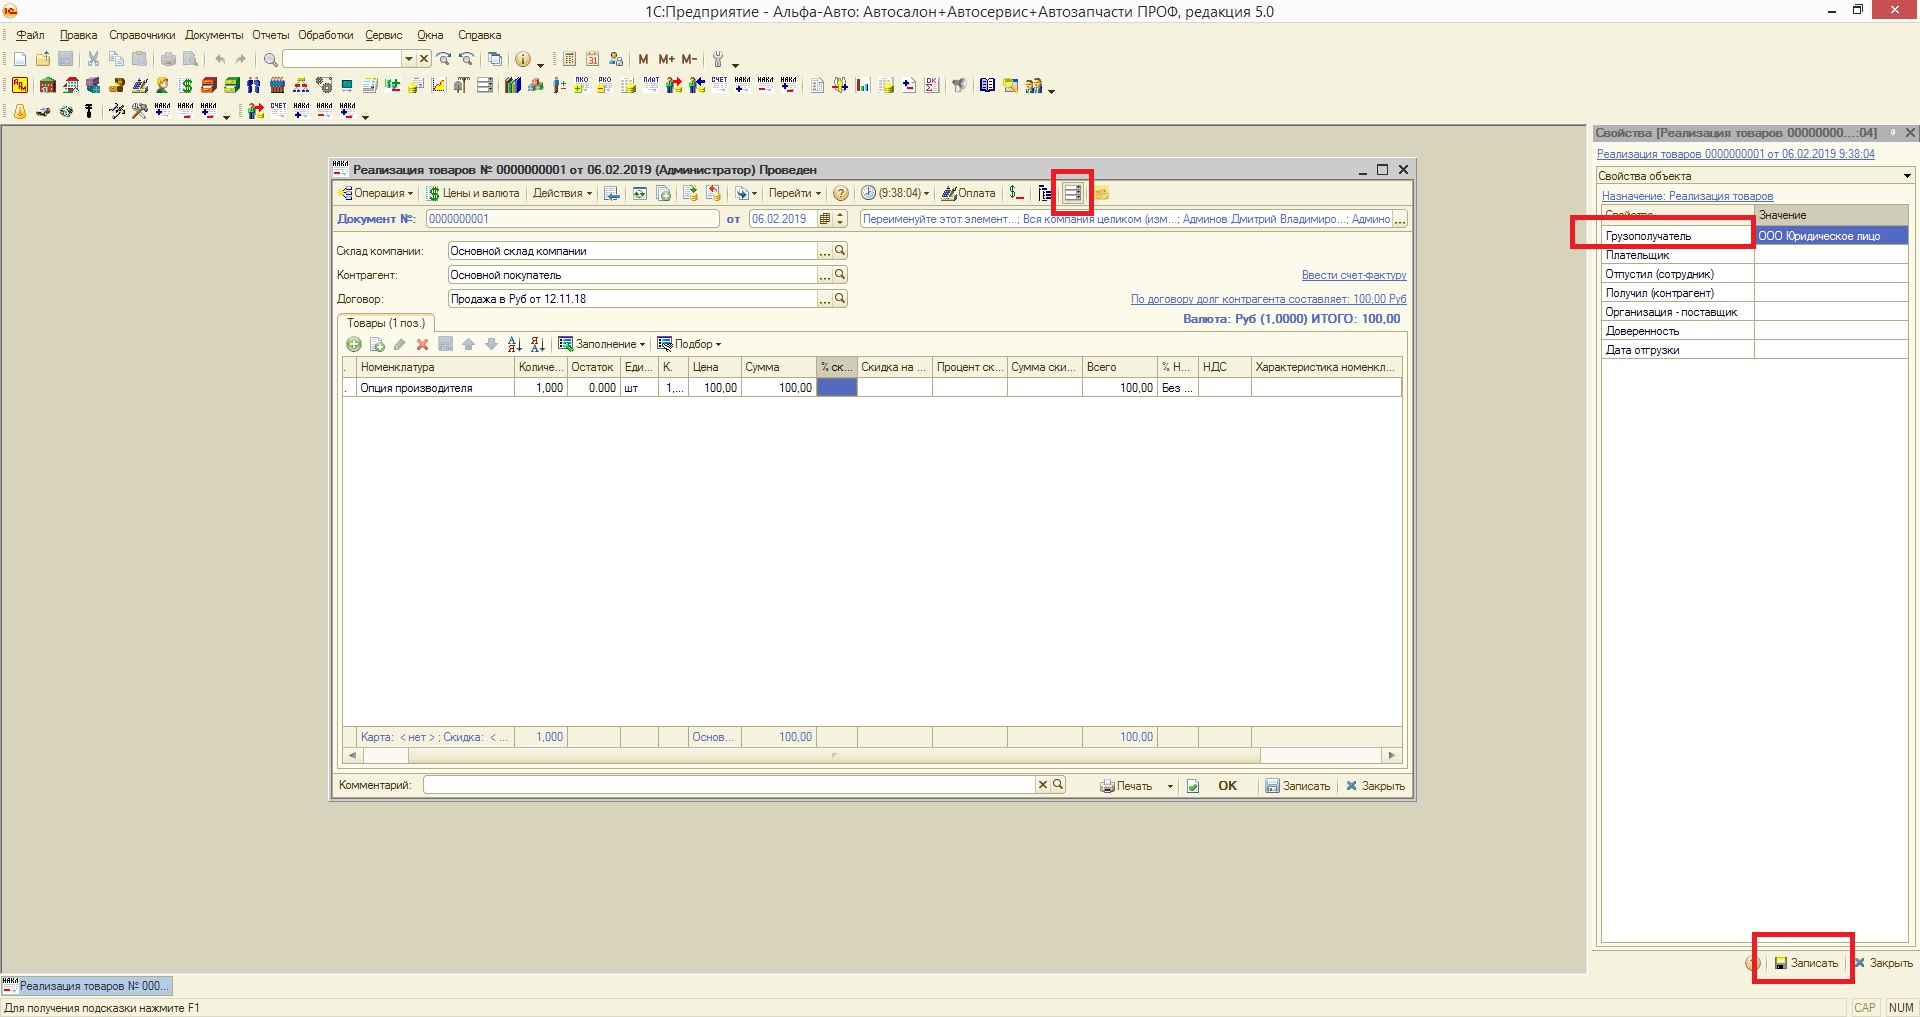This screenshot has width=1920, height=1017.
Task: Open the Сервис menu
Action: (384, 35)
